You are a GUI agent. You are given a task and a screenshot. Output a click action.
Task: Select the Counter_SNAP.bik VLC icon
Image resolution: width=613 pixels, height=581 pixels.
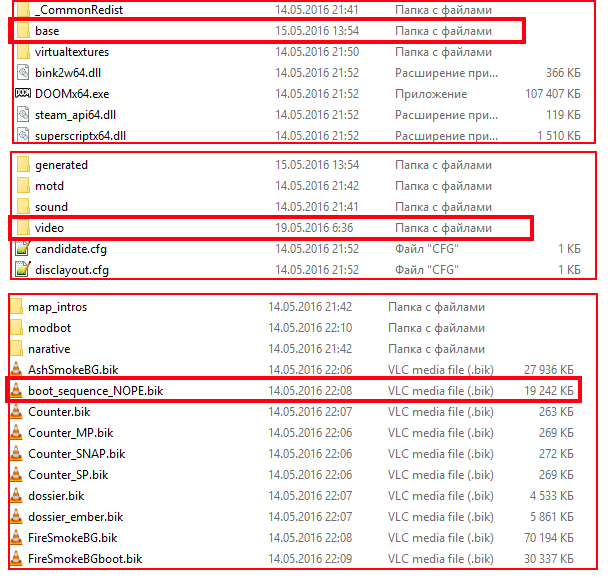(x=16, y=453)
